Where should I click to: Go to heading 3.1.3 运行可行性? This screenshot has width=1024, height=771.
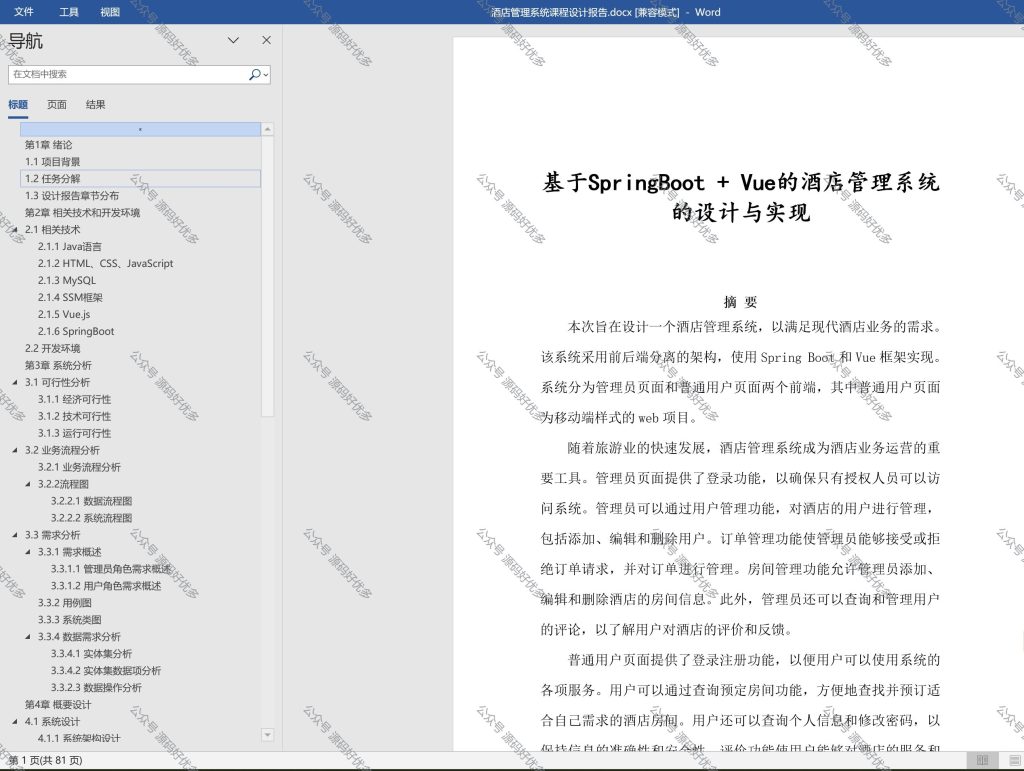74,433
